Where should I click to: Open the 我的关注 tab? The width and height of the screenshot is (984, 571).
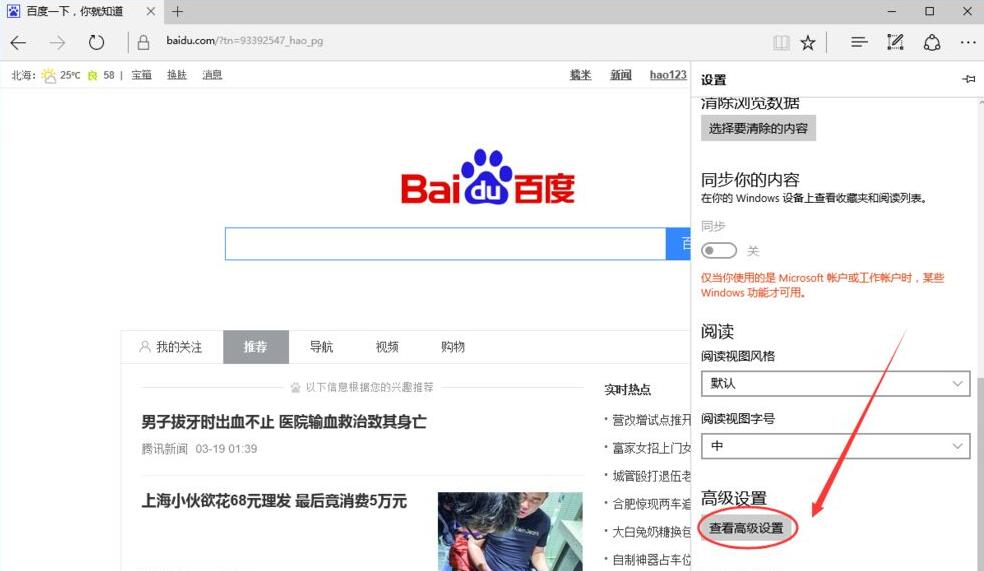pyautogui.click(x=171, y=347)
